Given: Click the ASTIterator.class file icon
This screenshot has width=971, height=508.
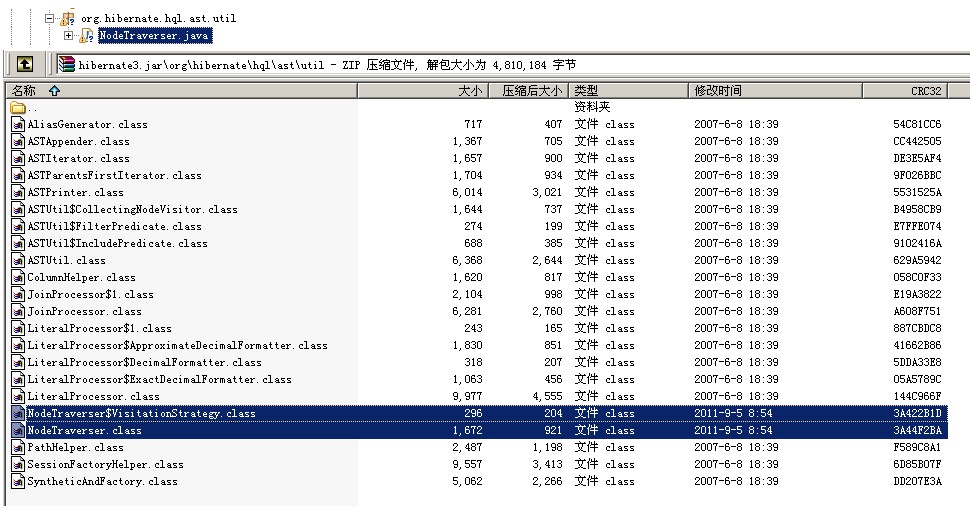Looking at the screenshot, I should pyautogui.click(x=18, y=159).
